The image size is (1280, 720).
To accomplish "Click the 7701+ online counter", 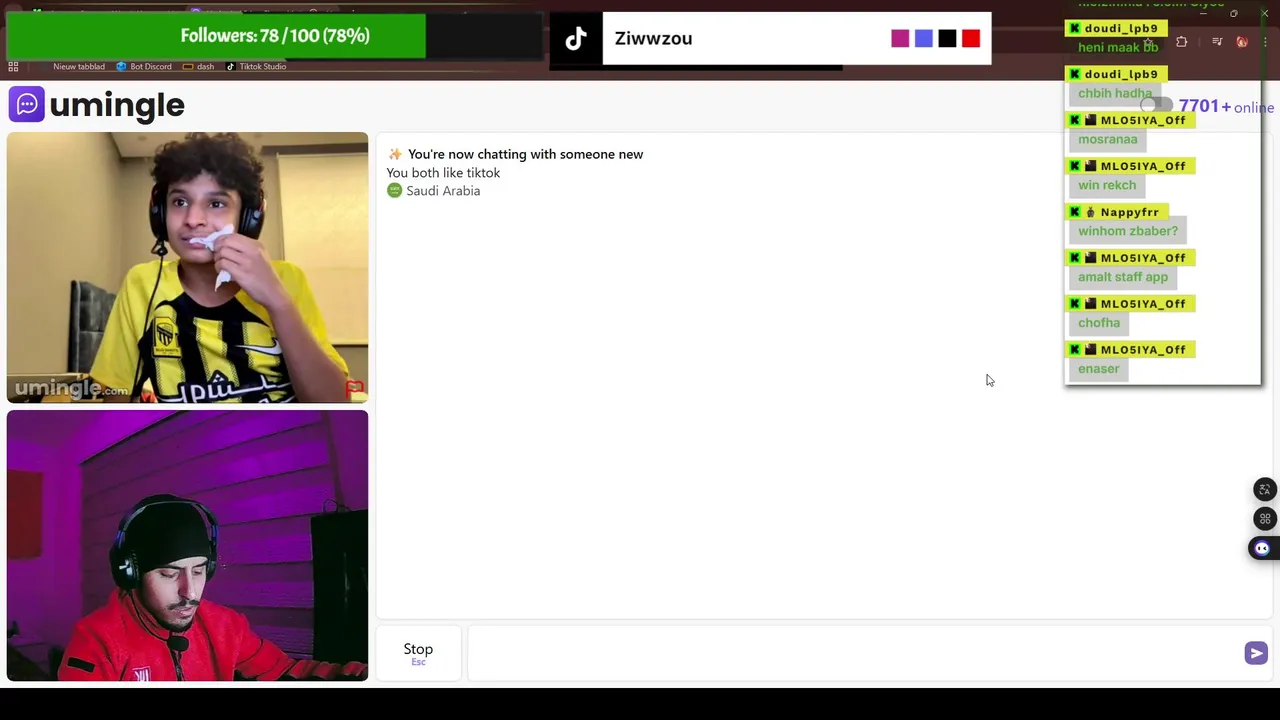I will 1226,106.
